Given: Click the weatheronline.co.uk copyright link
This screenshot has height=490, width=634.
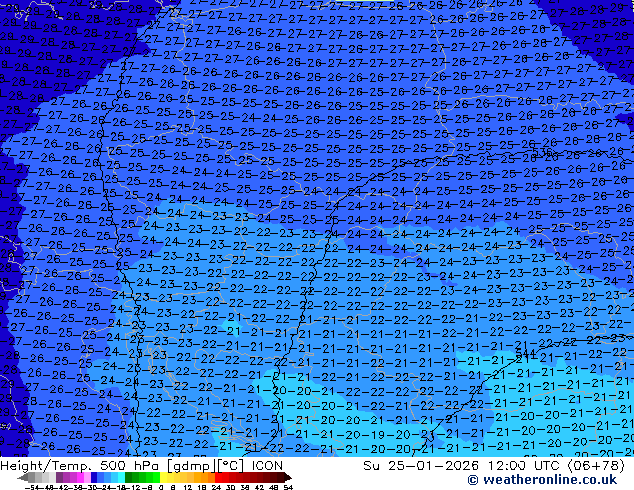Looking at the screenshot, I should pyautogui.click(x=542, y=480).
